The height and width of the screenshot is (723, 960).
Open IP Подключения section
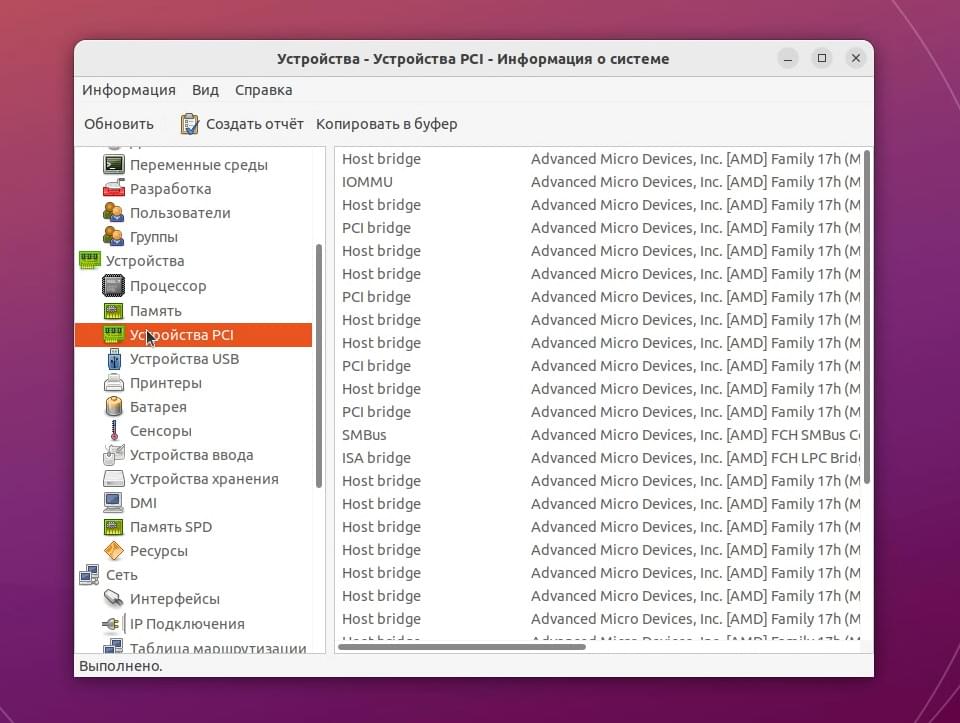187,624
